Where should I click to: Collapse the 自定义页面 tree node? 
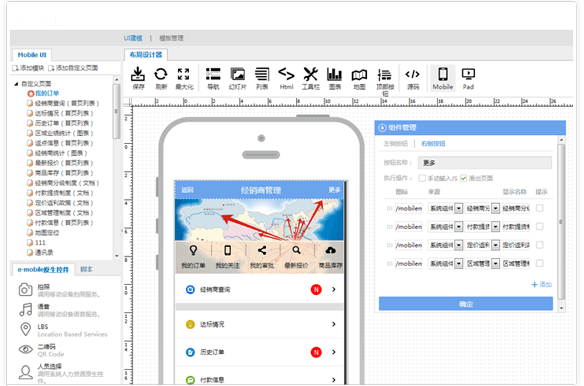(16, 84)
